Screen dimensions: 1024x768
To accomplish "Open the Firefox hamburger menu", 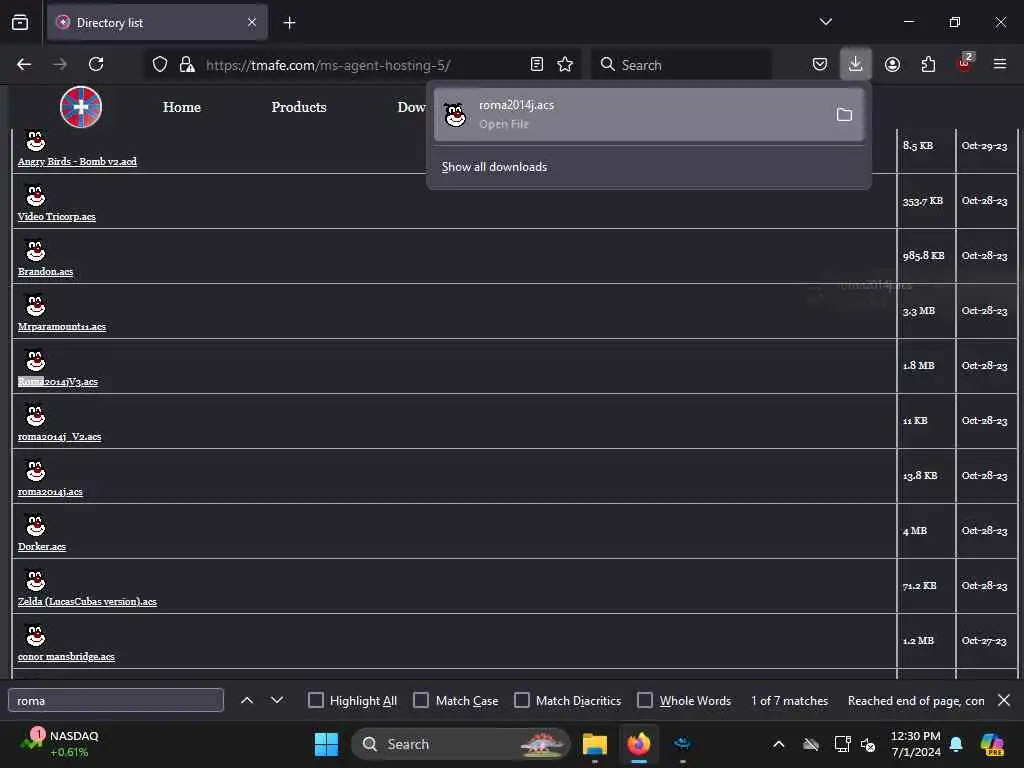I will tap(1000, 64).
